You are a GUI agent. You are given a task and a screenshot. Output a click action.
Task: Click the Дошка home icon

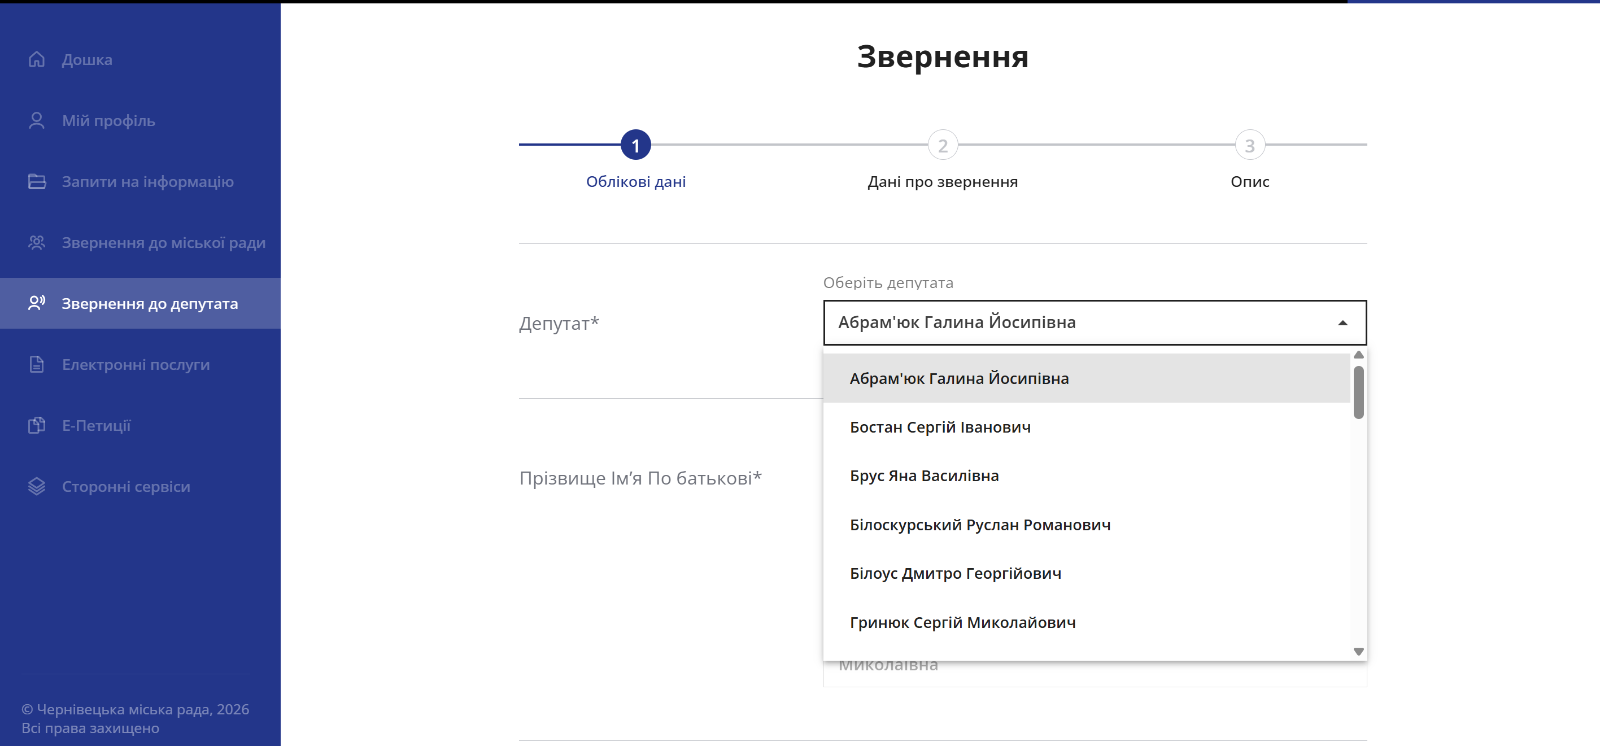tap(37, 59)
